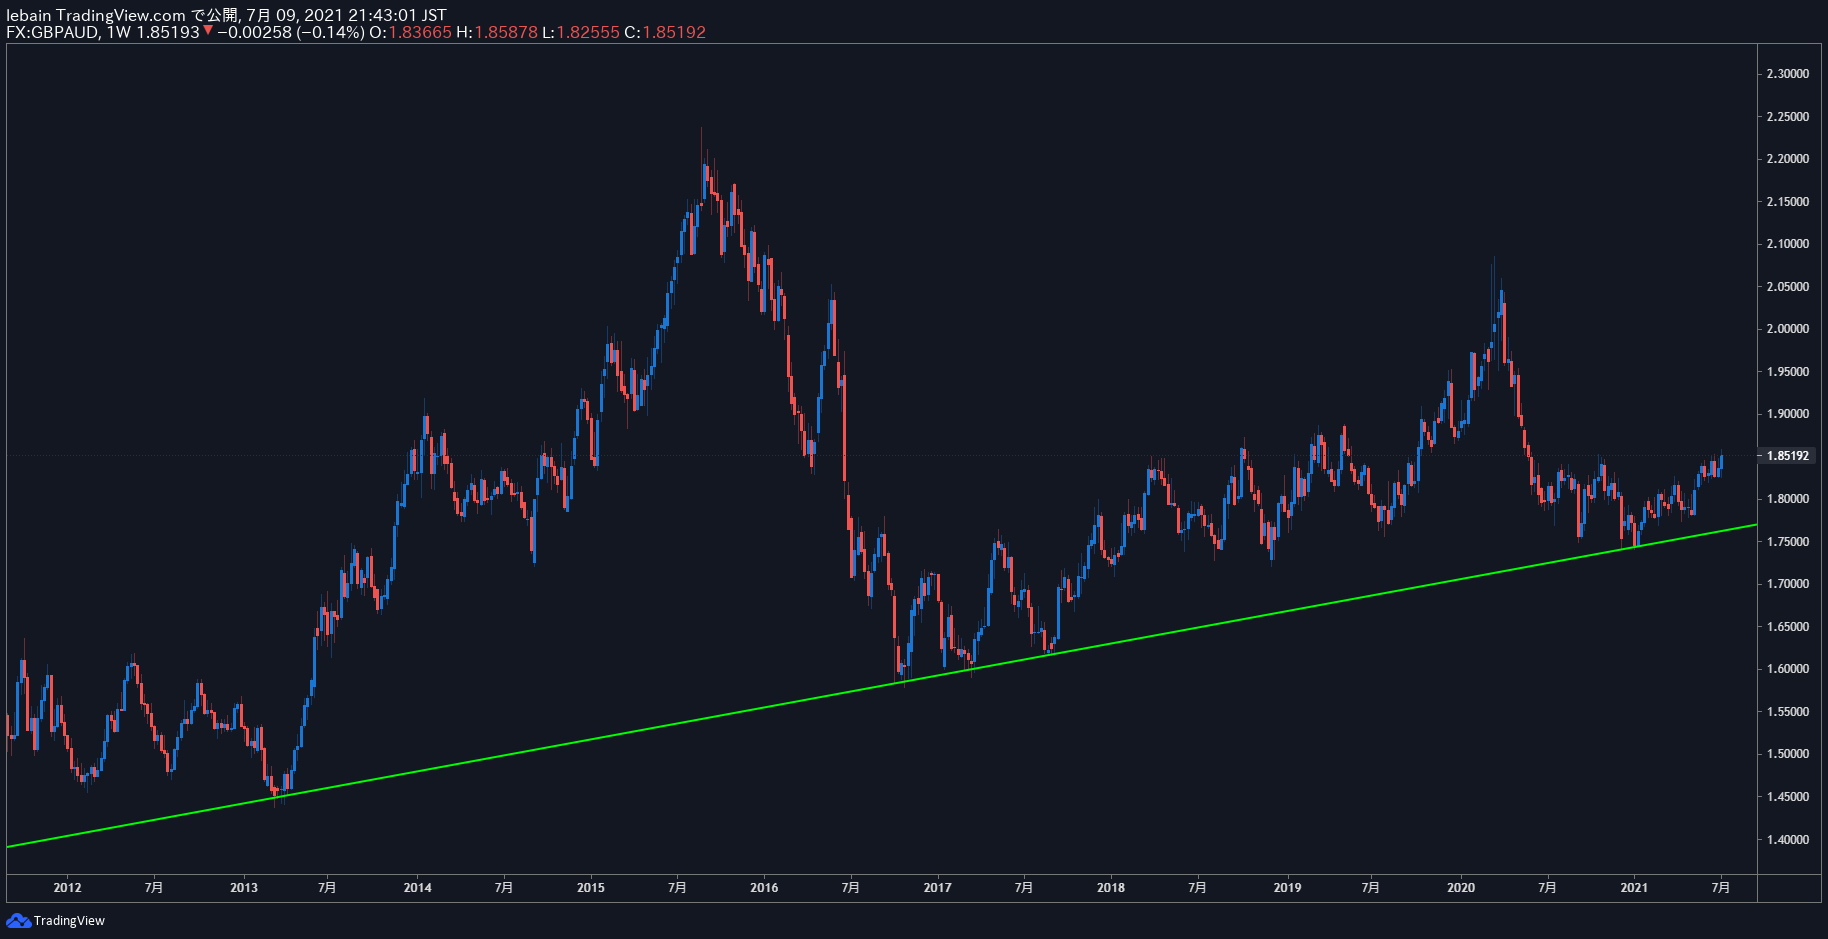Click the 2014 label on time axis
The height and width of the screenshot is (939, 1828).
tap(418, 888)
